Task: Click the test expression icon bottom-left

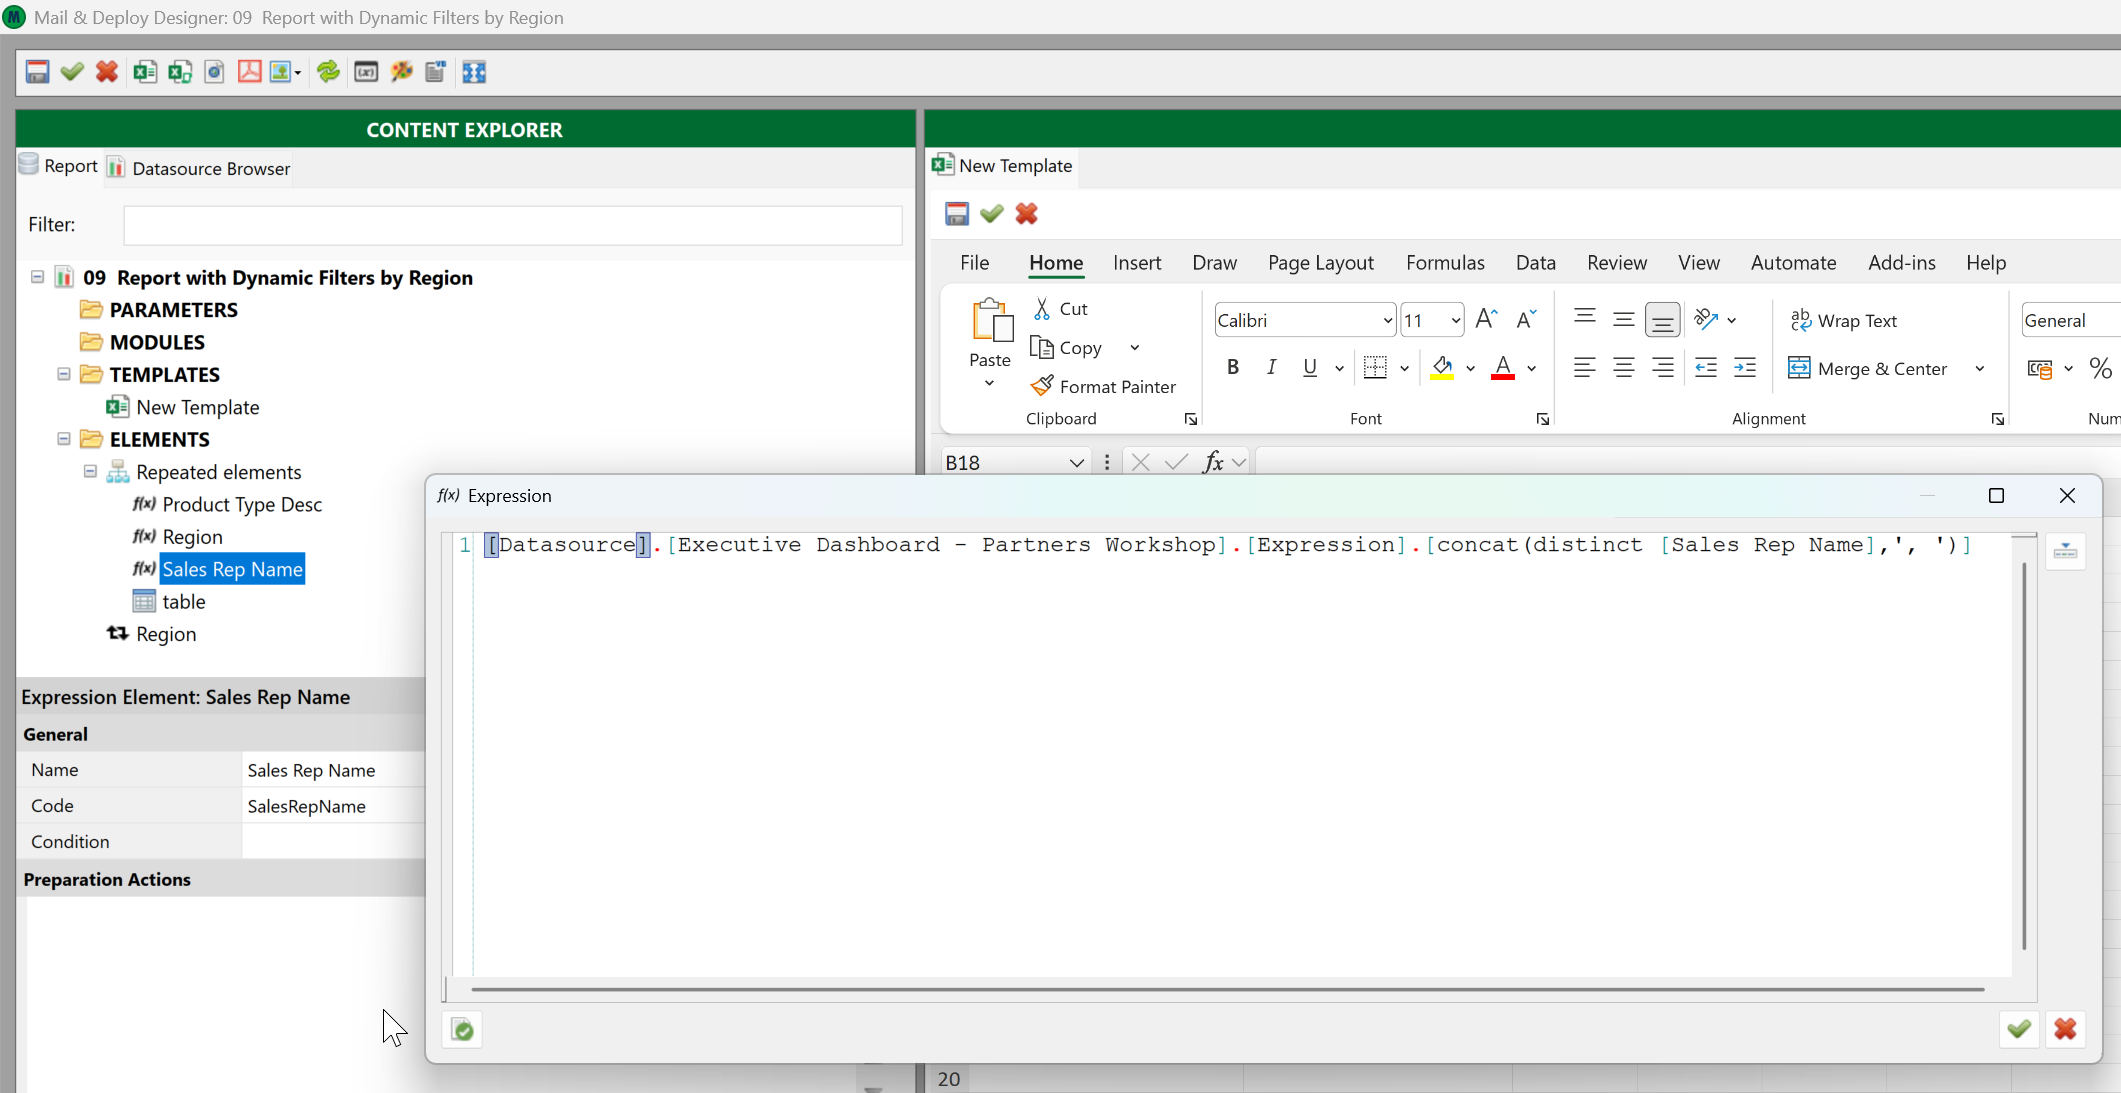Action: (462, 1029)
